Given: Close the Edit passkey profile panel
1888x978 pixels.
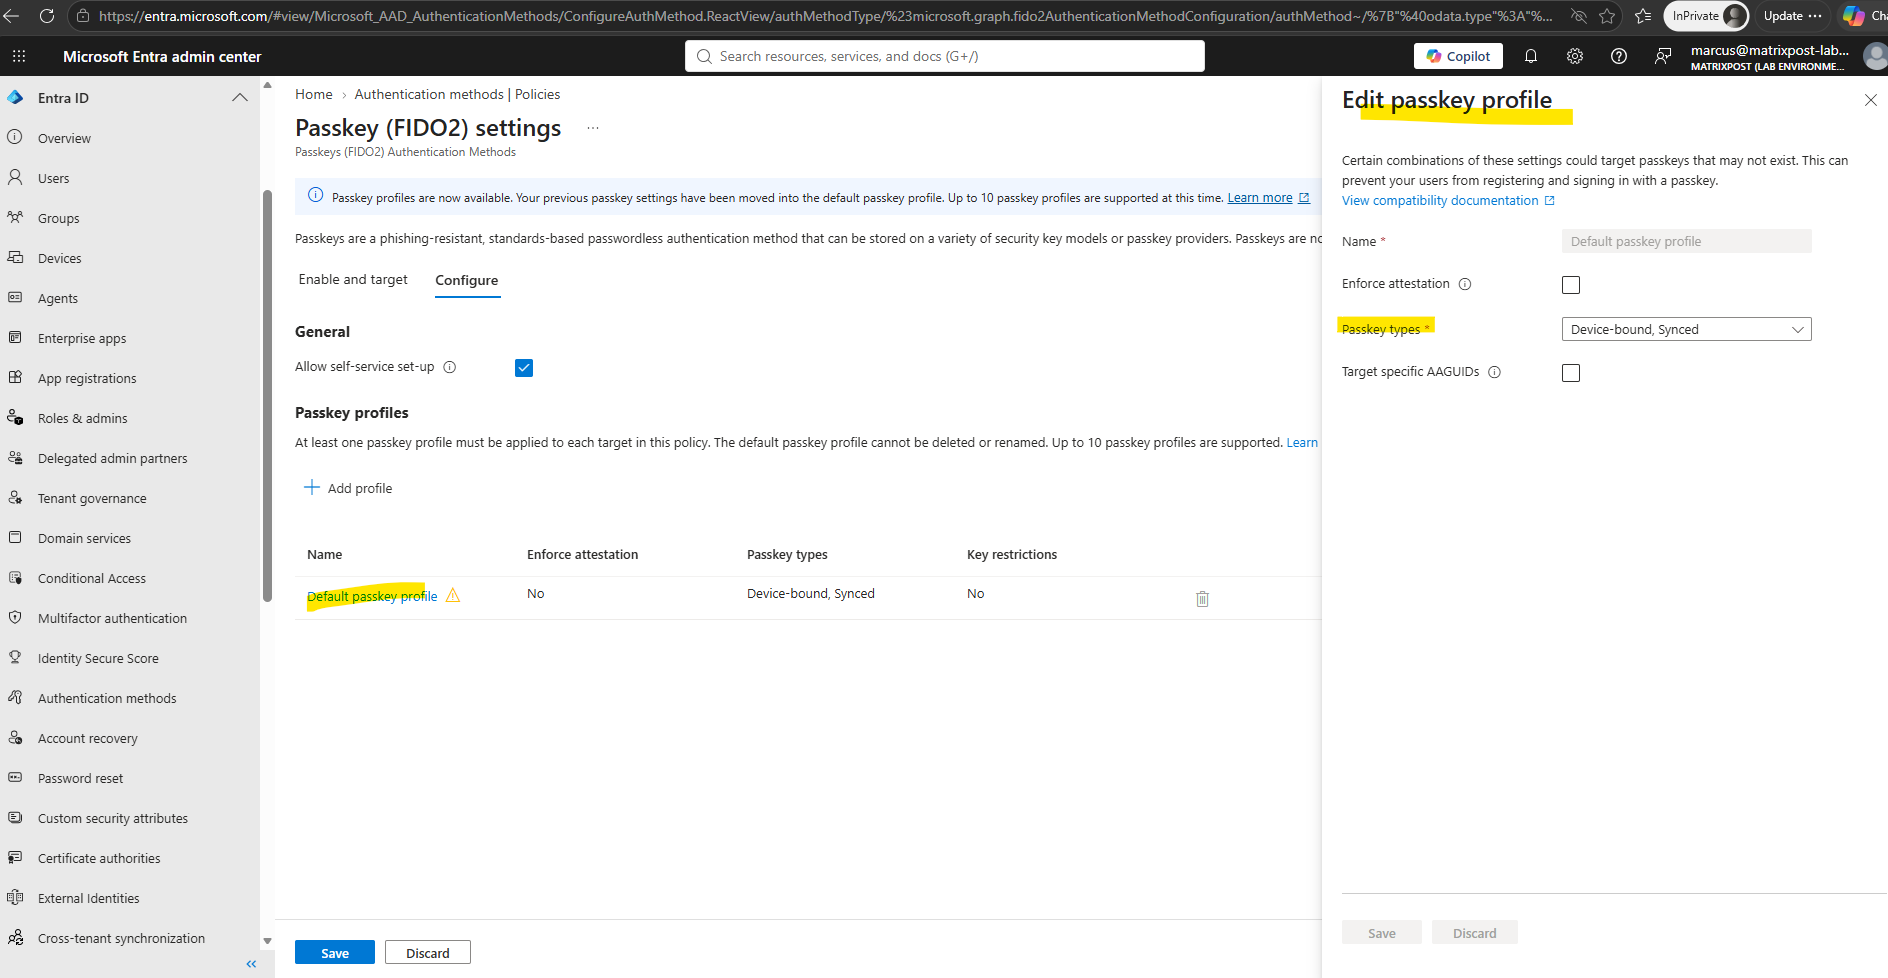Looking at the screenshot, I should pos(1870,100).
